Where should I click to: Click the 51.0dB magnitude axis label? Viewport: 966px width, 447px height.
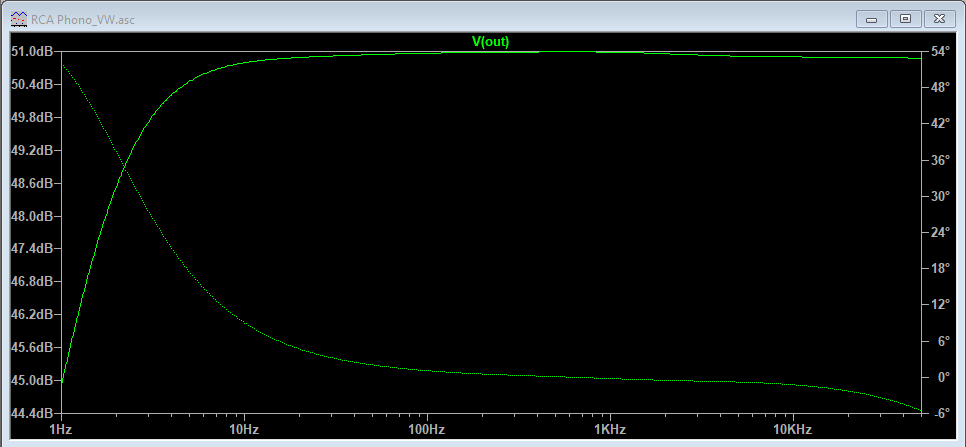pyautogui.click(x=31, y=51)
